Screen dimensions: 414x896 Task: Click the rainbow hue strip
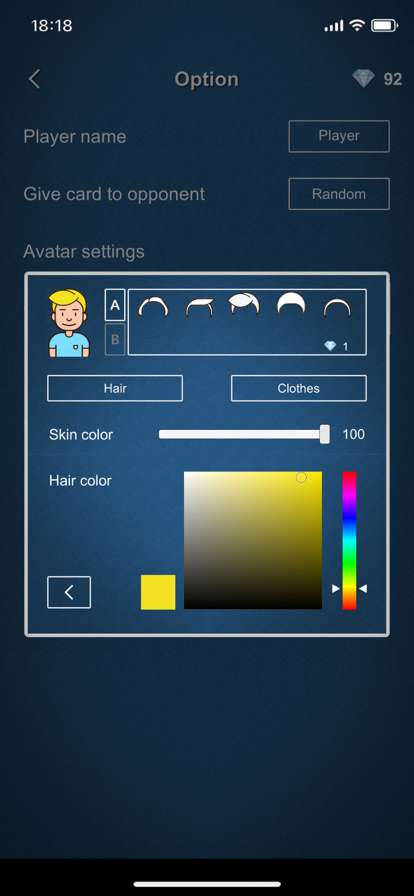pos(349,541)
